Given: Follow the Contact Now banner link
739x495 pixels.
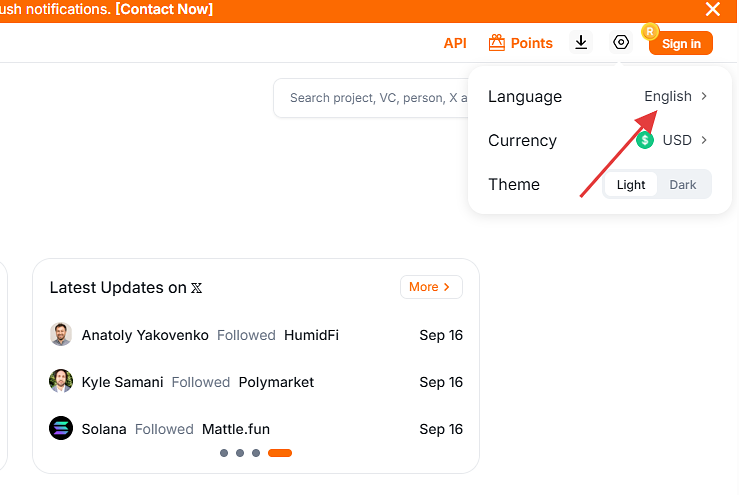Looking at the screenshot, I should (164, 10).
